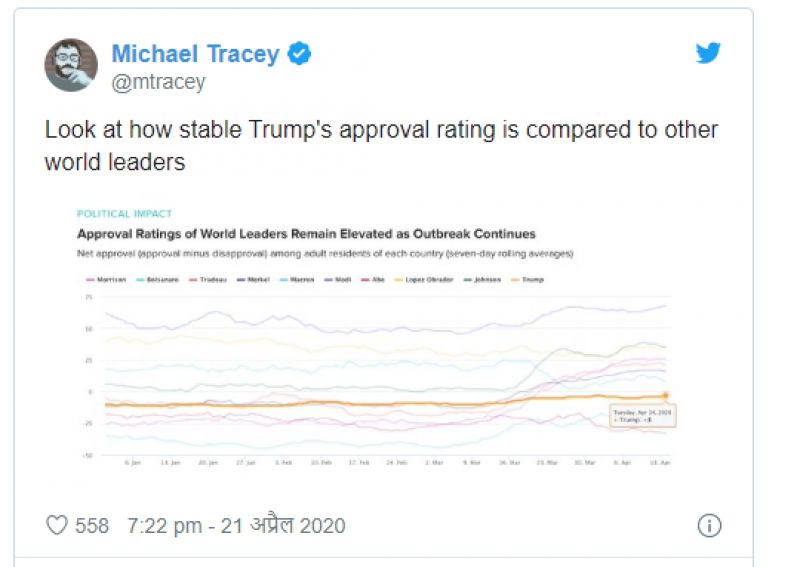Open Michael Tracey's profile avatar
This screenshot has width=800, height=567.
(x=71, y=65)
